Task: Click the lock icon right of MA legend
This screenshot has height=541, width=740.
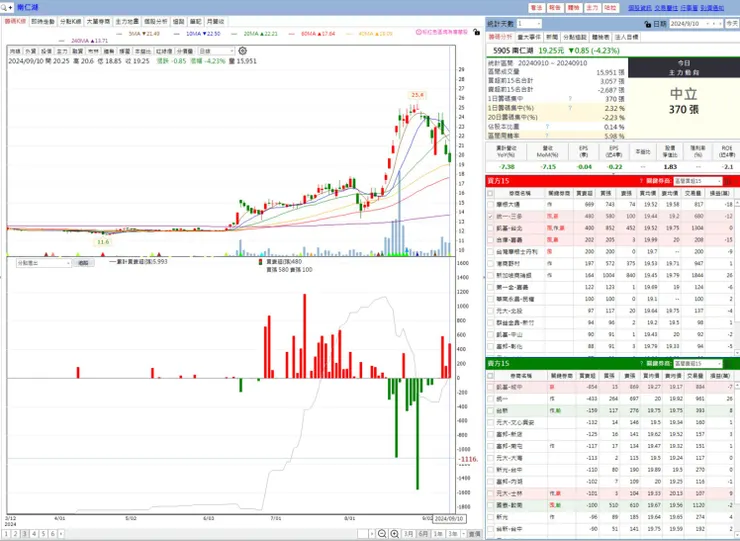Action: [476, 32]
